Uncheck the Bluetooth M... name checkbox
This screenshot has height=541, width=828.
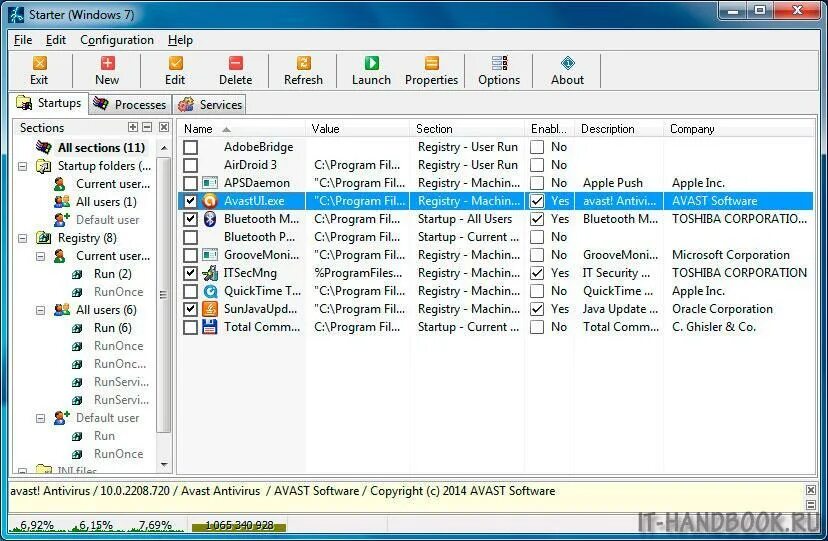[191, 219]
